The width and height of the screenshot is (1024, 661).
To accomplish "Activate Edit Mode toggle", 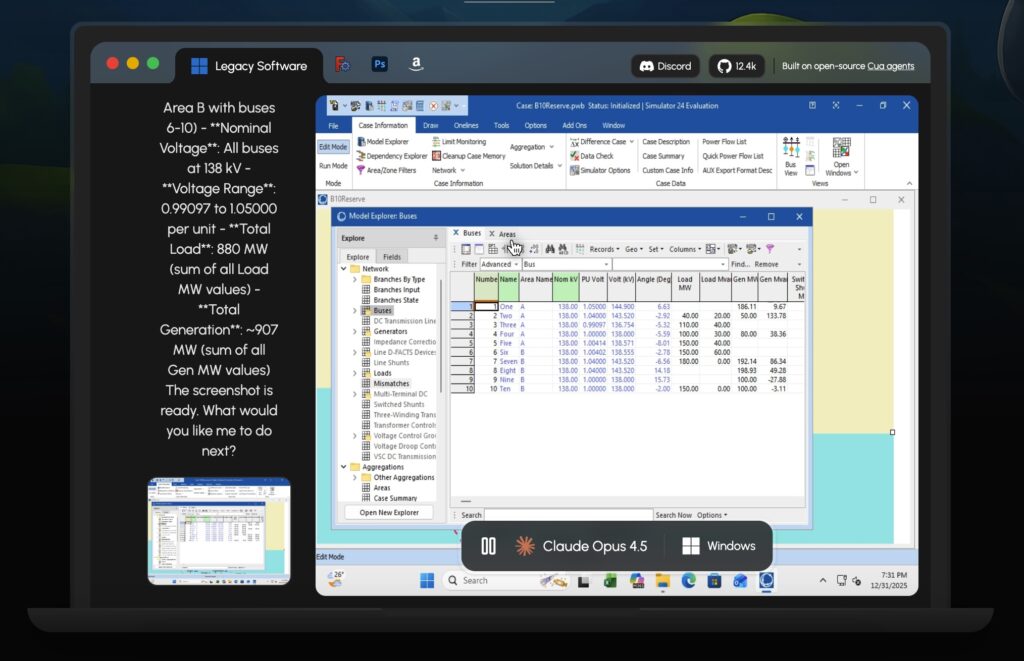I will point(333,147).
